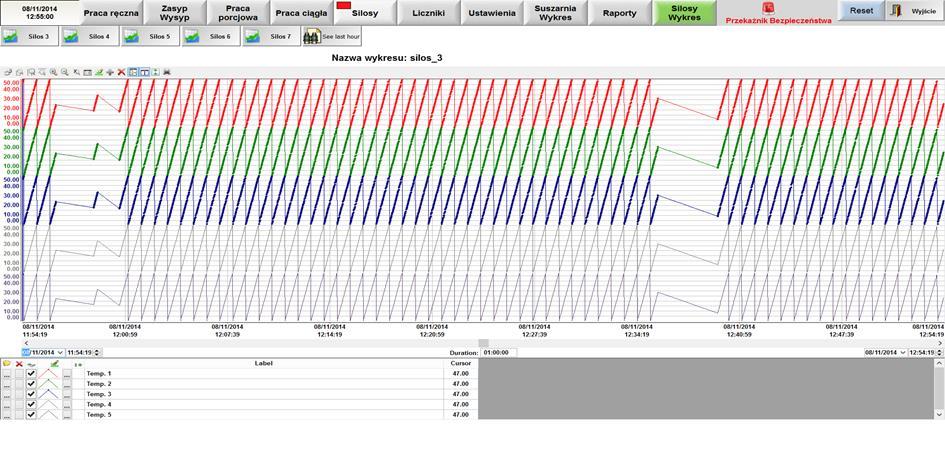The width and height of the screenshot is (945, 463).
Task: Open the Praca ręczna tab
Action: 111,13
